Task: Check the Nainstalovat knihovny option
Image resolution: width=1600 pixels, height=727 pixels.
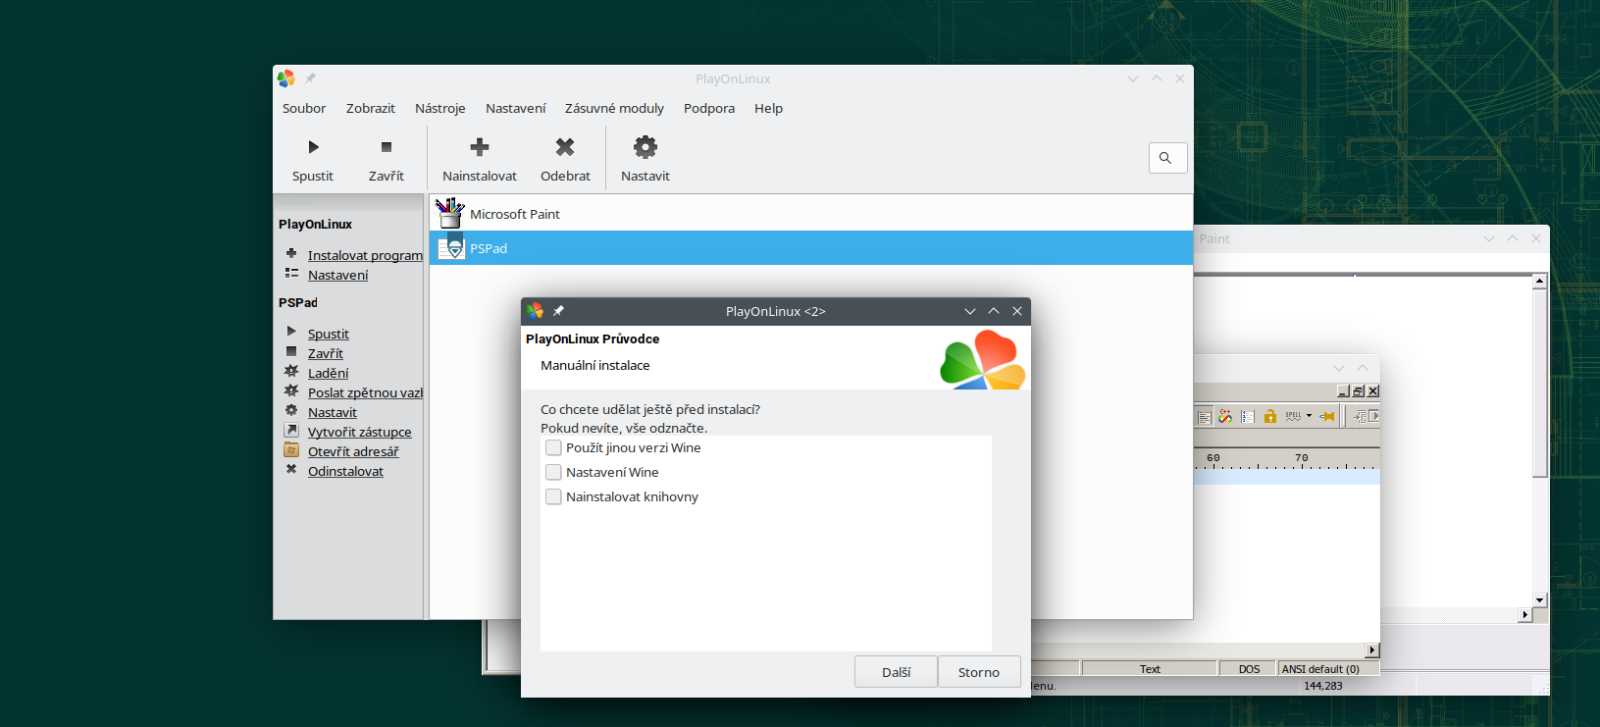Action: tap(553, 497)
